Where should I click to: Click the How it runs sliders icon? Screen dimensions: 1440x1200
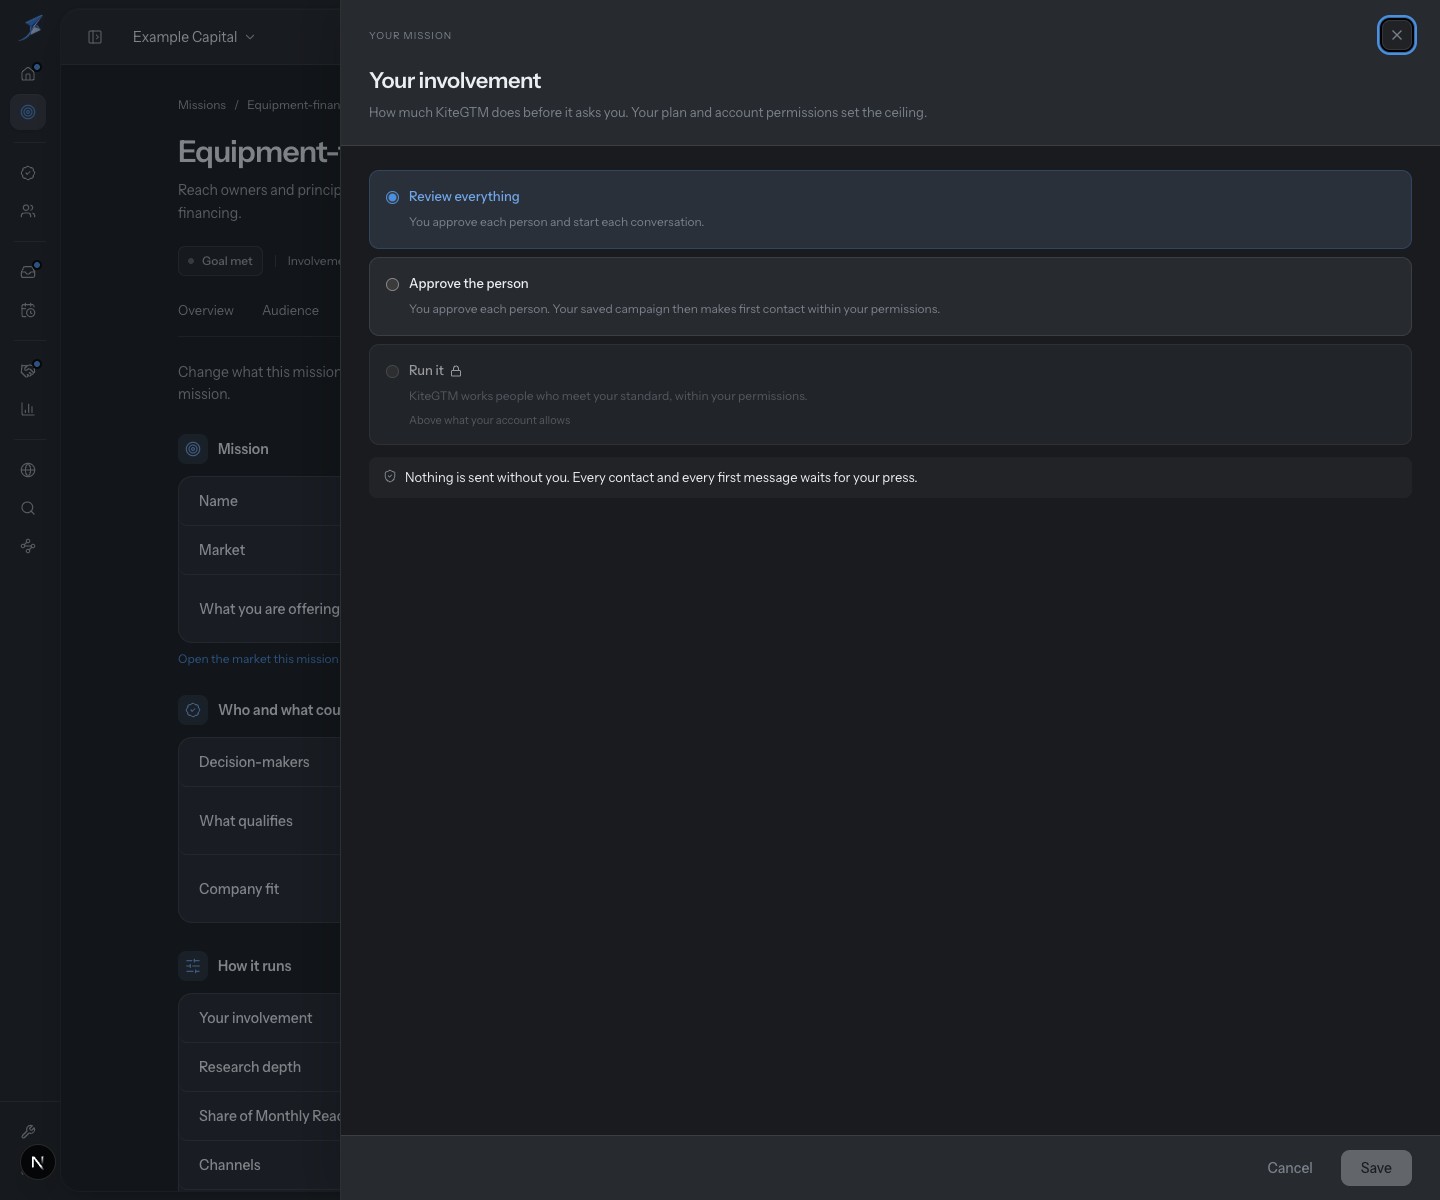[193, 966]
